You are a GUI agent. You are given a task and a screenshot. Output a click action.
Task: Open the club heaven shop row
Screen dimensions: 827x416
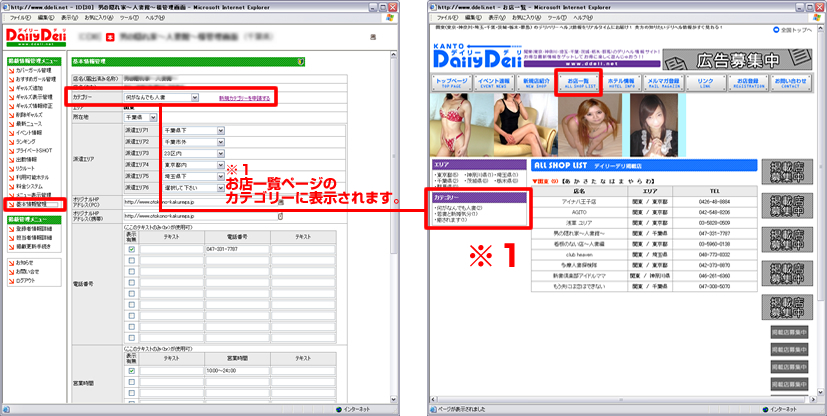tap(645, 254)
